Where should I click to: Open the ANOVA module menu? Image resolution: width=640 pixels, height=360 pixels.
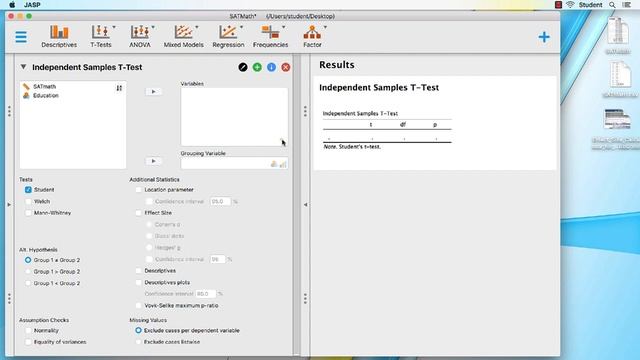coord(140,36)
